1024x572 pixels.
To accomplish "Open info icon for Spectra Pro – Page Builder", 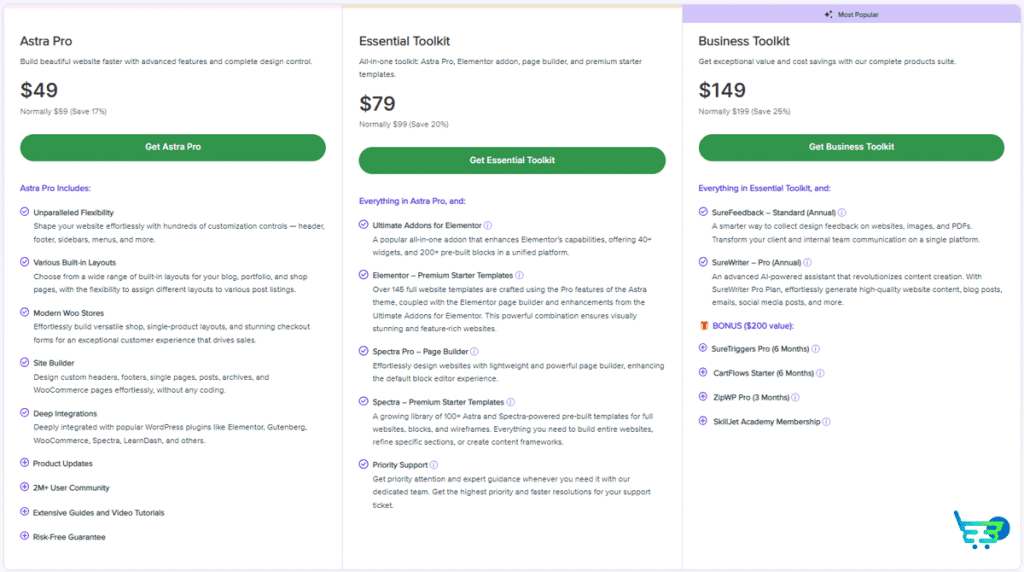I will click(x=474, y=351).
